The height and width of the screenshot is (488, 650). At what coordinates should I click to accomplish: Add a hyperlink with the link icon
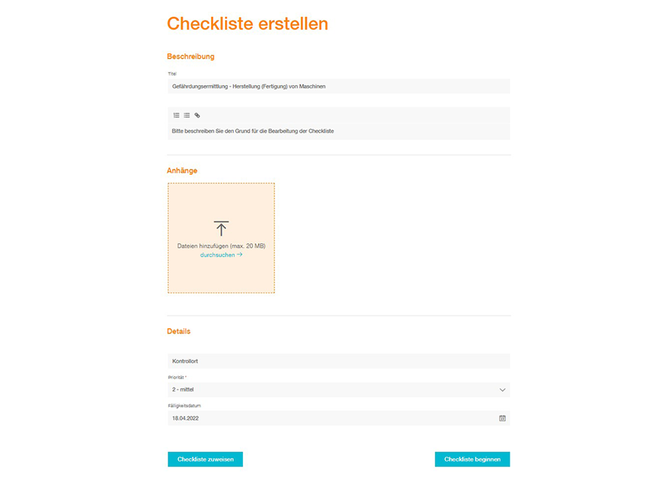[197, 115]
